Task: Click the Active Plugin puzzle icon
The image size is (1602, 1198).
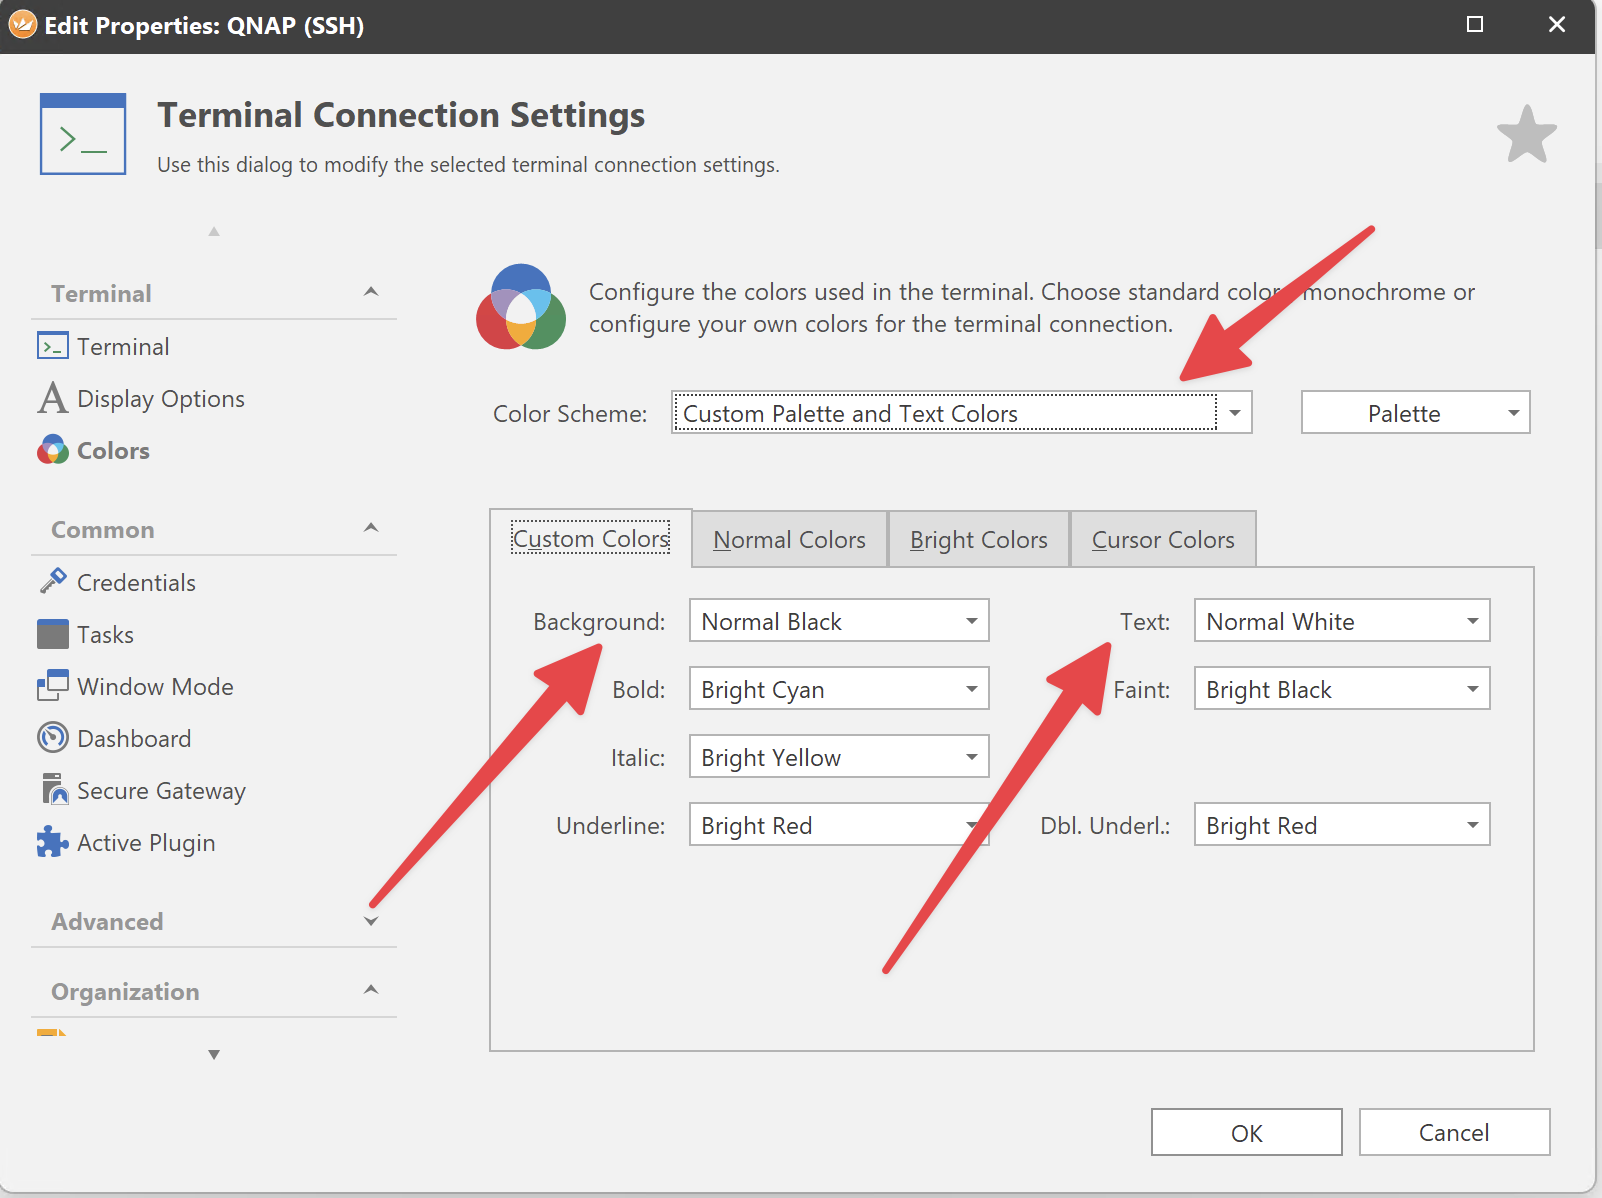Action: click(53, 842)
